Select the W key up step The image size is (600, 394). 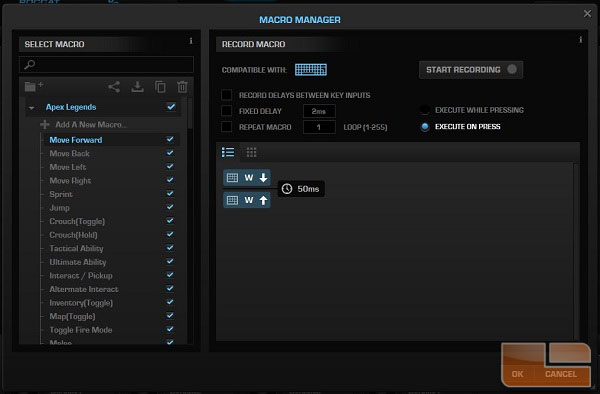point(247,200)
